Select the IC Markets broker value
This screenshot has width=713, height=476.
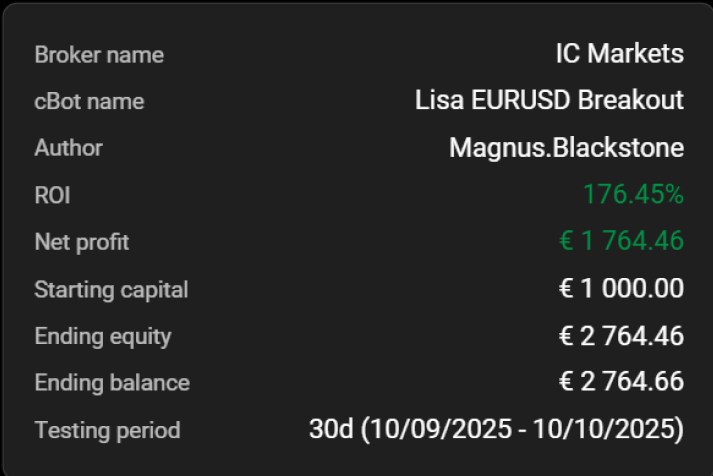coord(619,53)
